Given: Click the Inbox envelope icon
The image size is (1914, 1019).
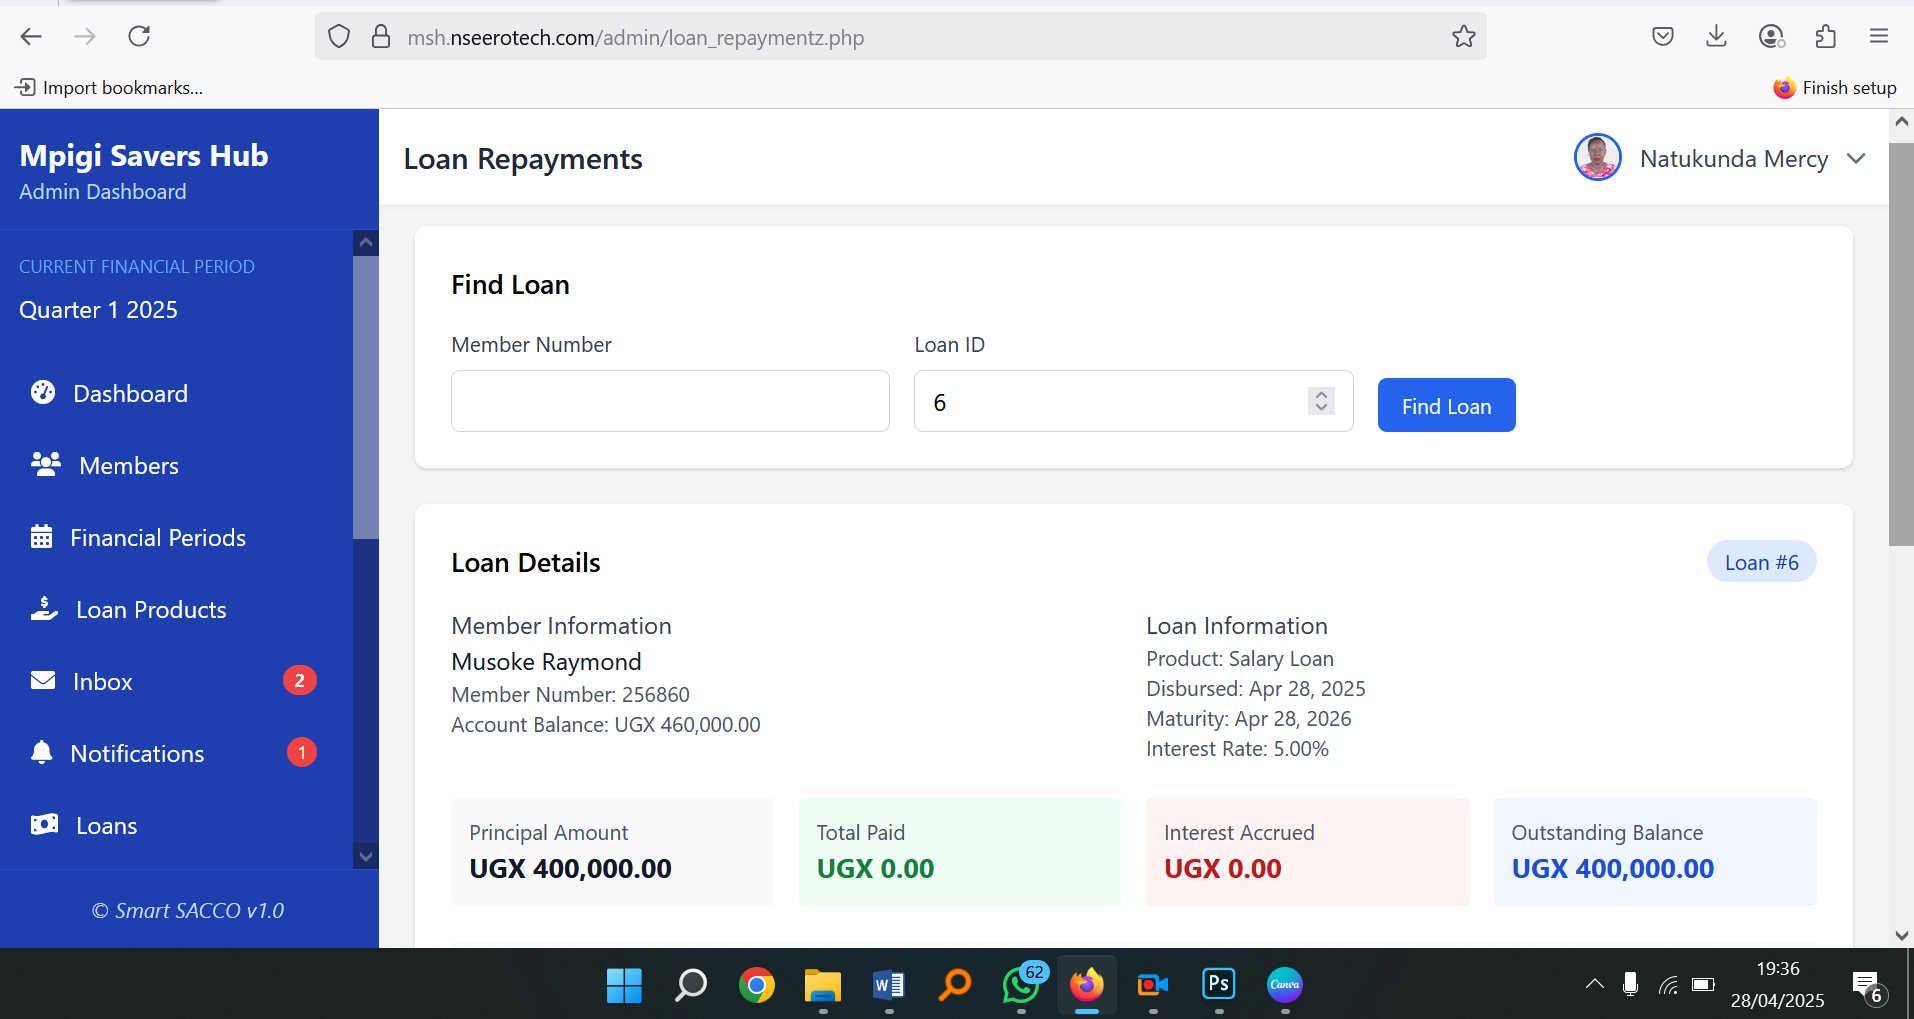Looking at the screenshot, I should click(x=43, y=681).
